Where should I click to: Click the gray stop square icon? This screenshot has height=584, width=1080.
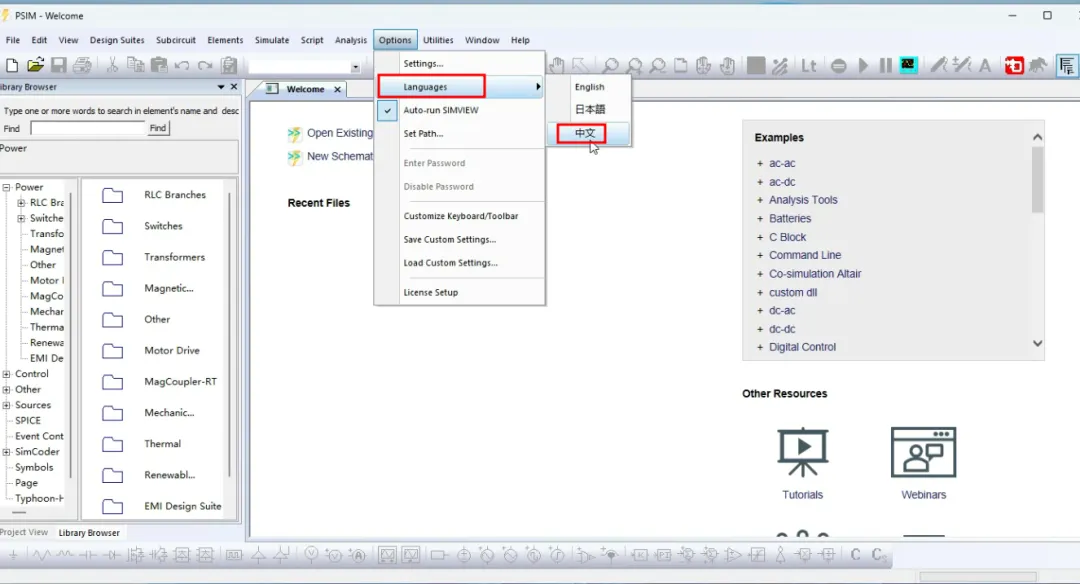[756, 65]
